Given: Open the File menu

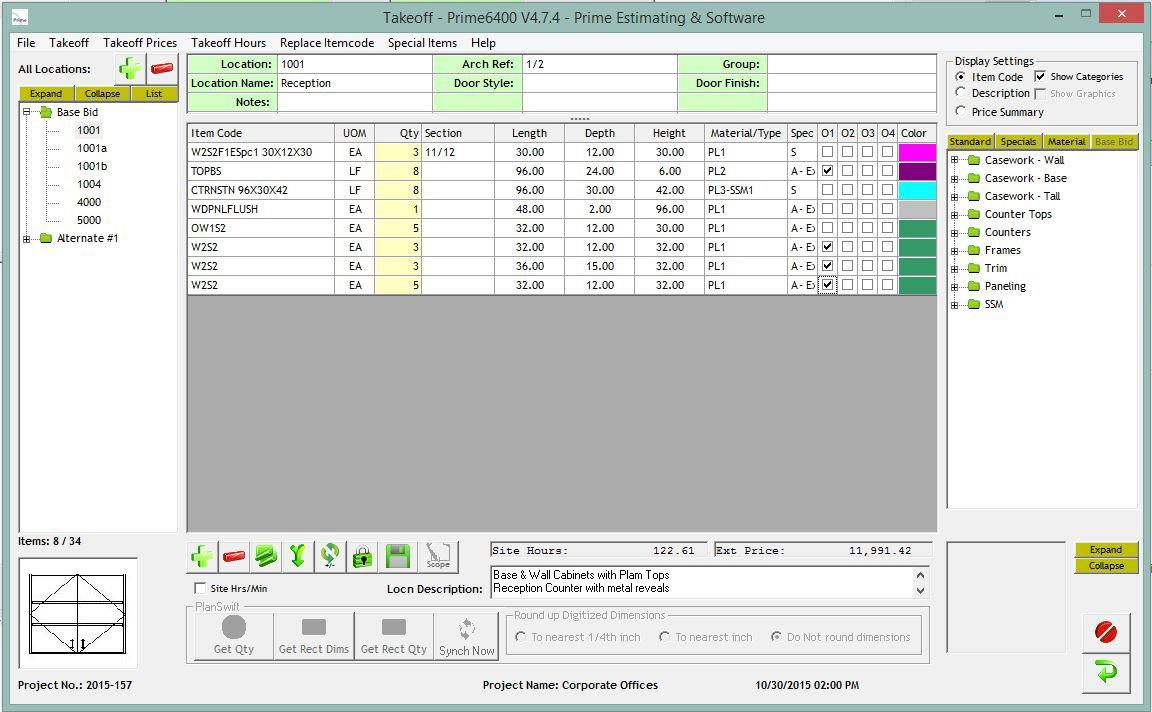Looking at the screenshot, I should [26, 43].
